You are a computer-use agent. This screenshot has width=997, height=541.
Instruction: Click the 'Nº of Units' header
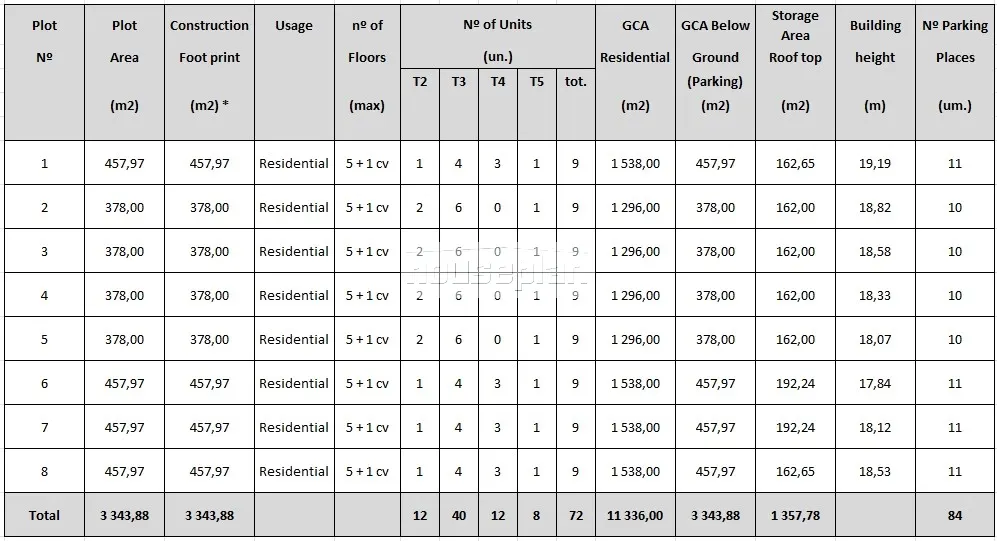coord(497,25)
